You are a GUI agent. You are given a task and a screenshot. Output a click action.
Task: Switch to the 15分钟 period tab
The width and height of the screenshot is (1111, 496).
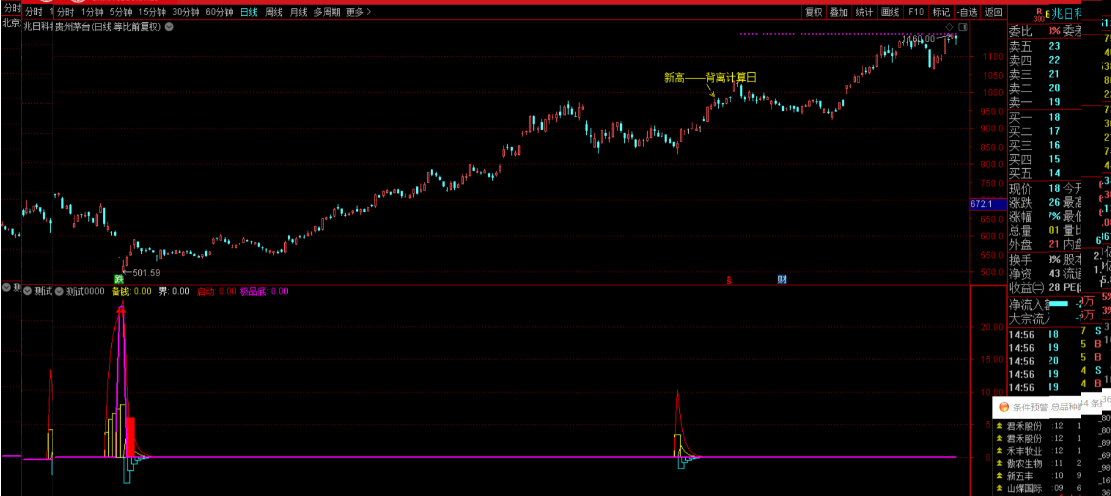(152, 12)
